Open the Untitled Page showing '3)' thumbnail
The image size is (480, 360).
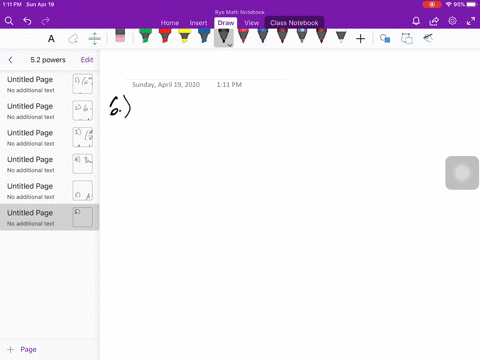[x=50, y=137]
